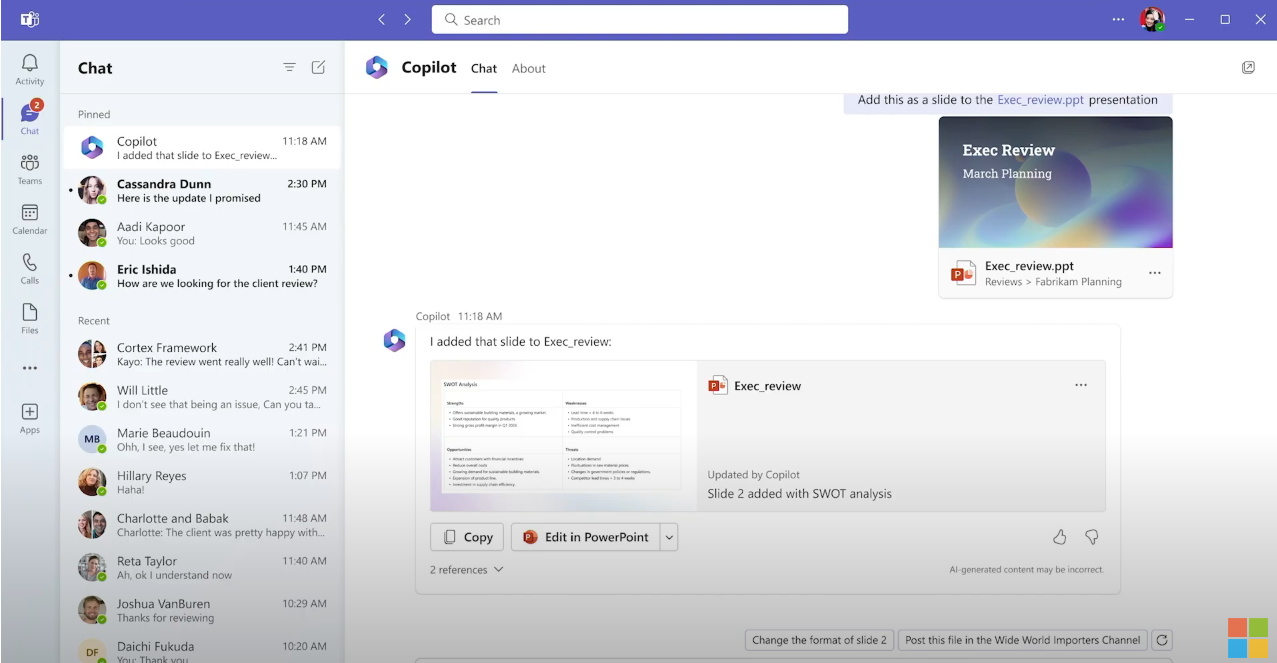The height and width of the screenshot is (663, 1277).
Task: Click the PowerPoint icon beside Exec_review.ppt
Action: click(x=963, y=273)
